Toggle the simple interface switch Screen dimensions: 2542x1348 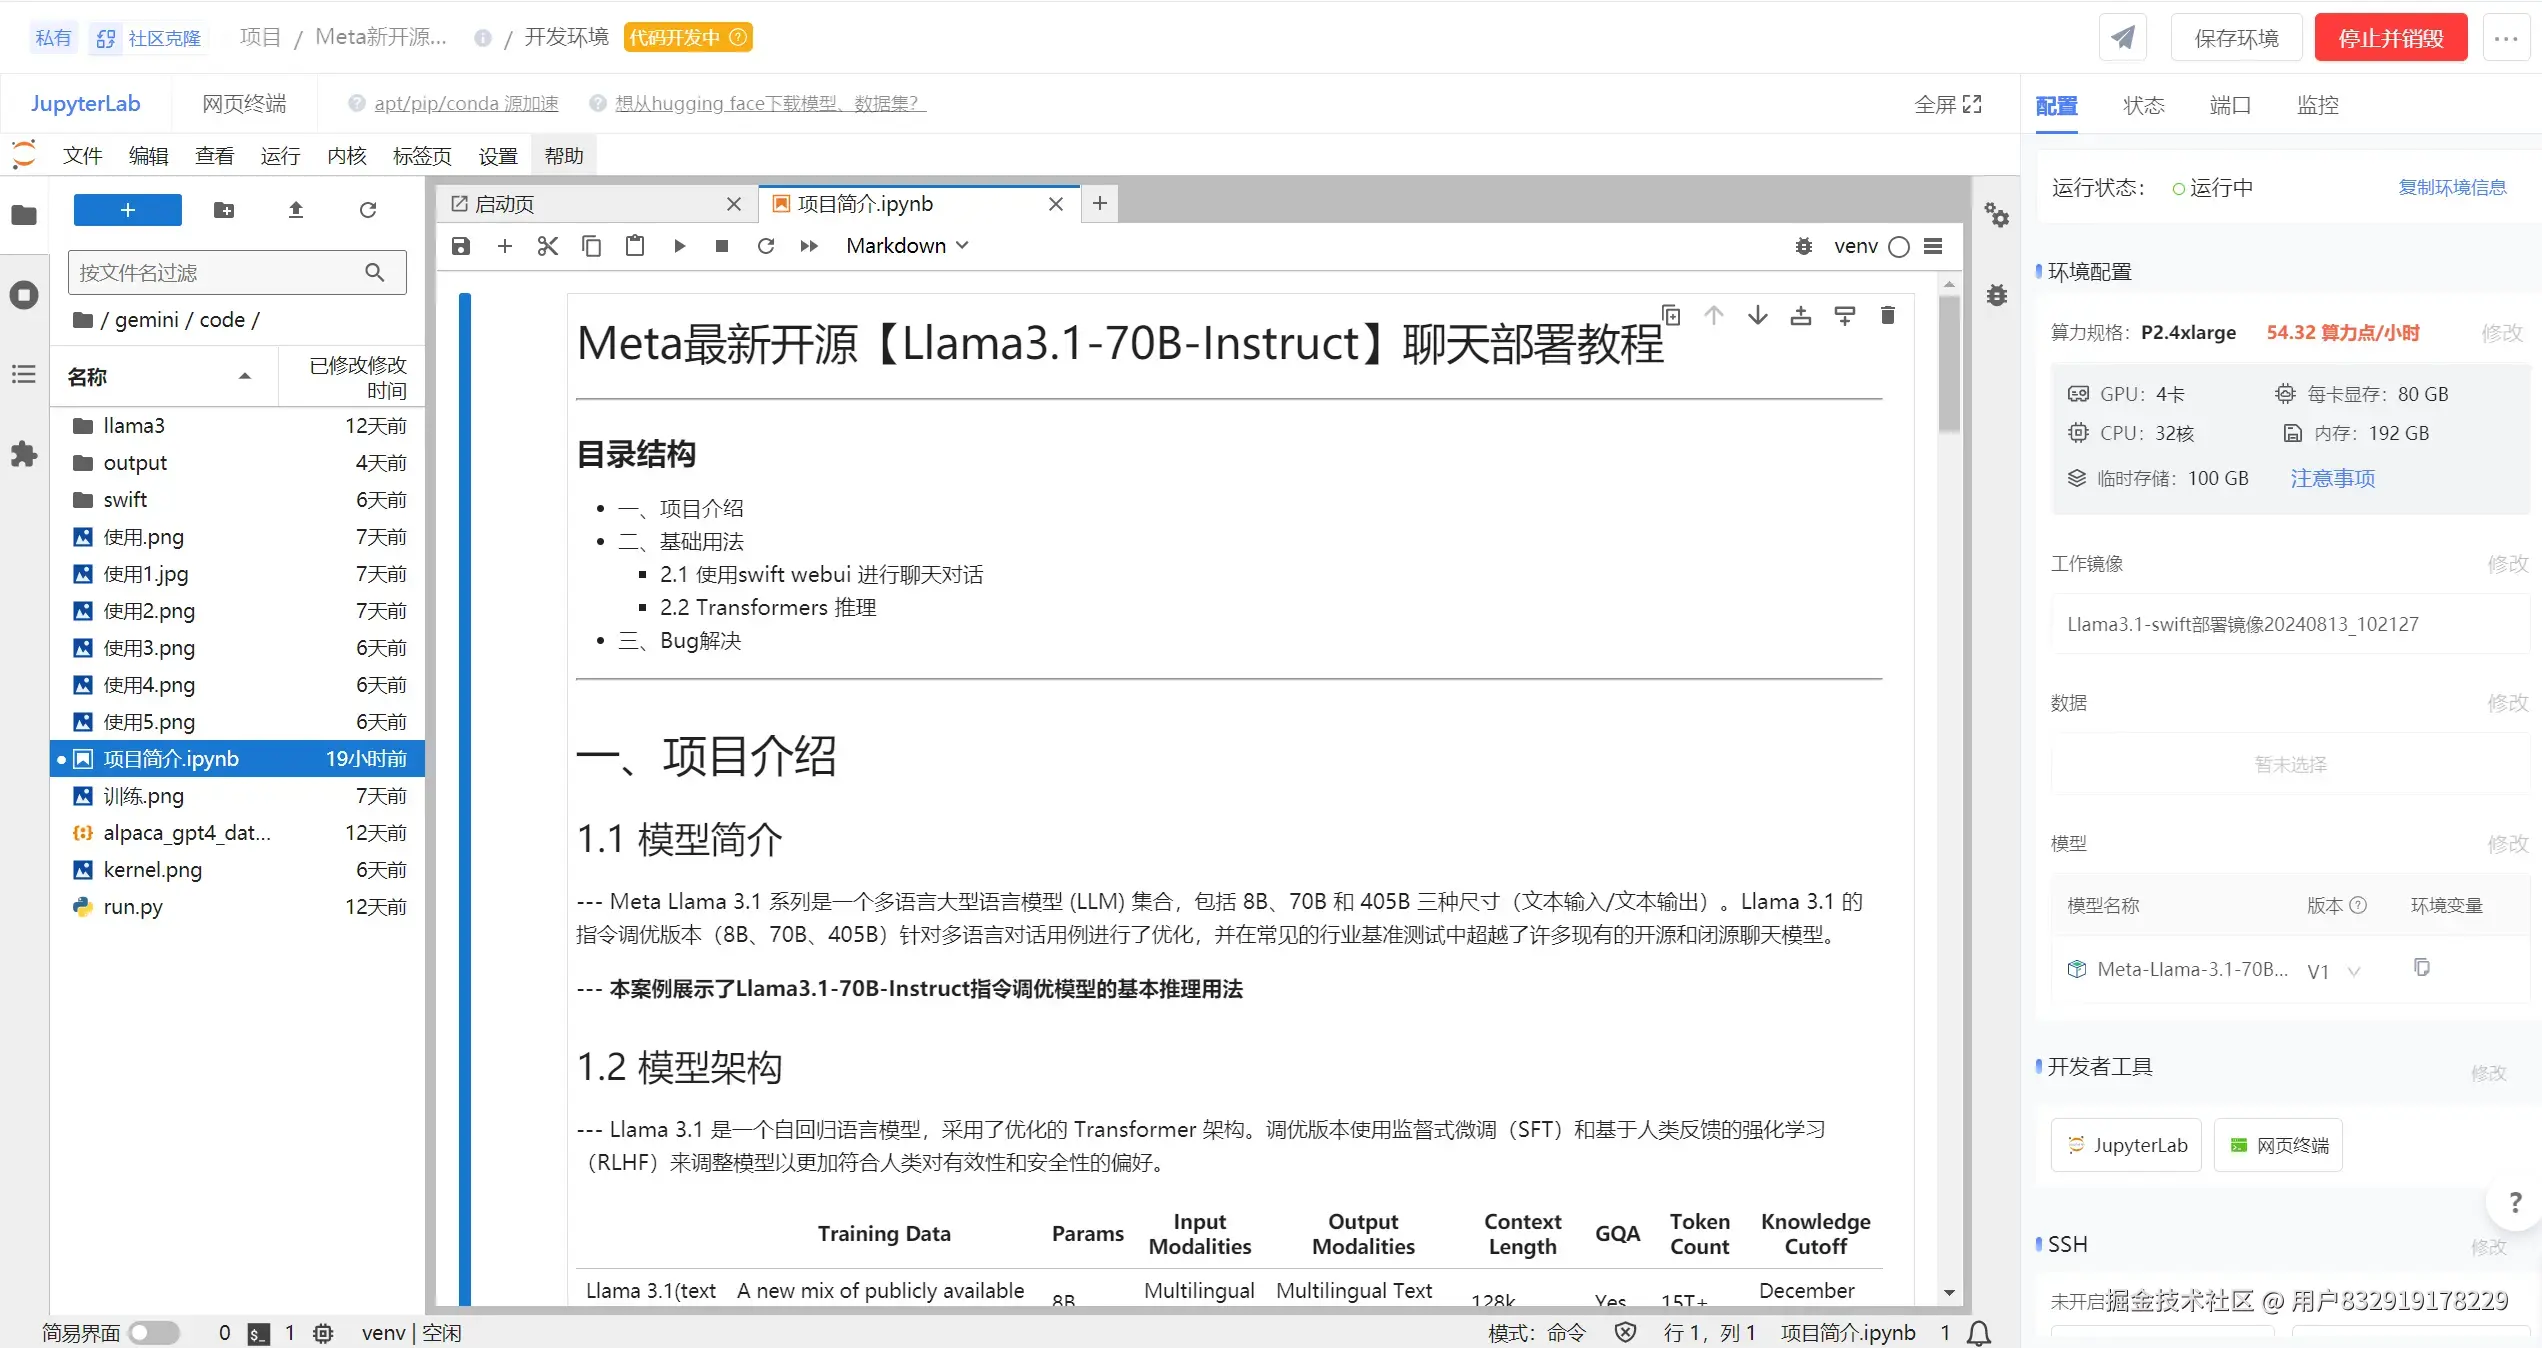154,1332
